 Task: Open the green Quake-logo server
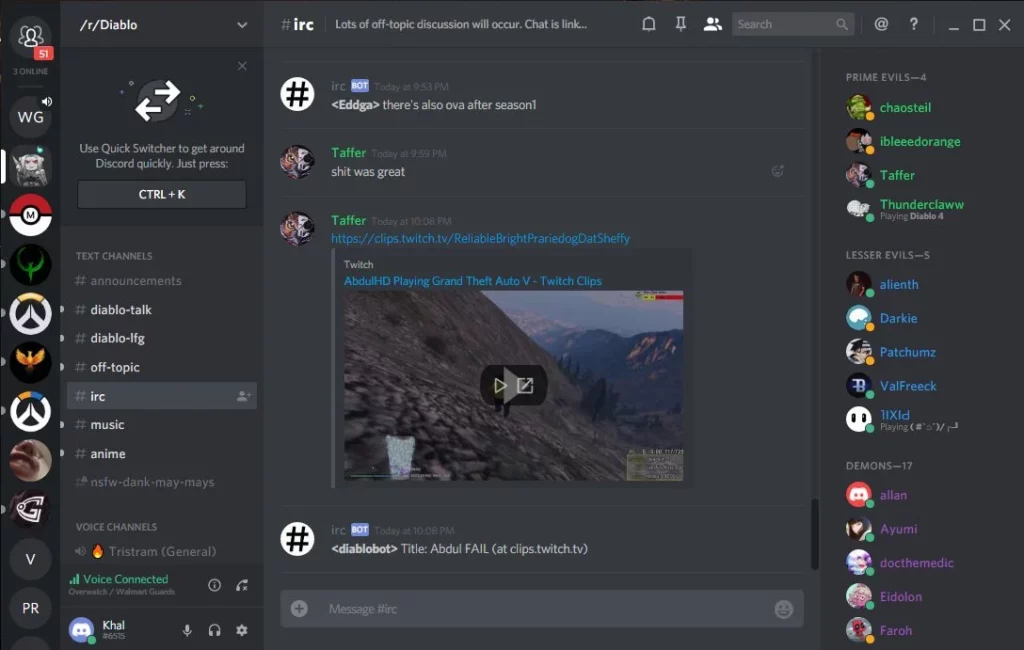[x=30, y=264]
